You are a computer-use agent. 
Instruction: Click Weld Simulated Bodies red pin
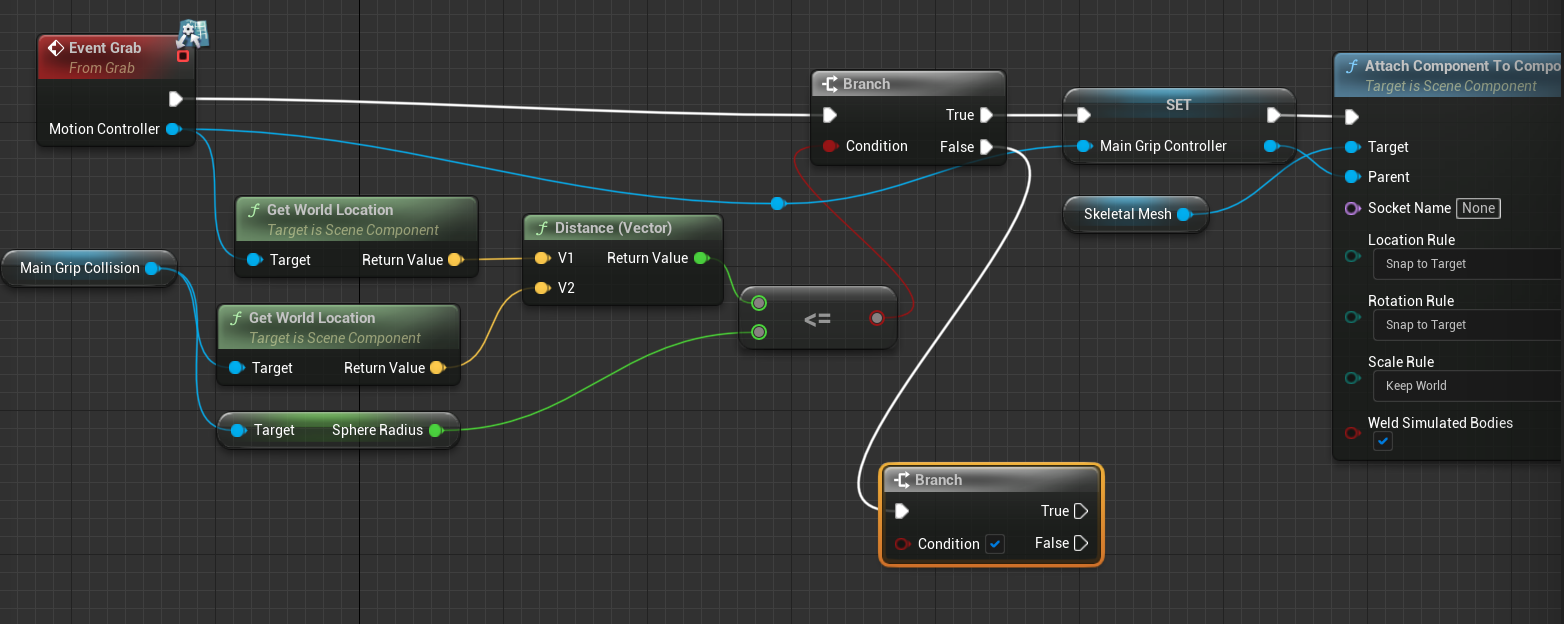(1352, 433)
